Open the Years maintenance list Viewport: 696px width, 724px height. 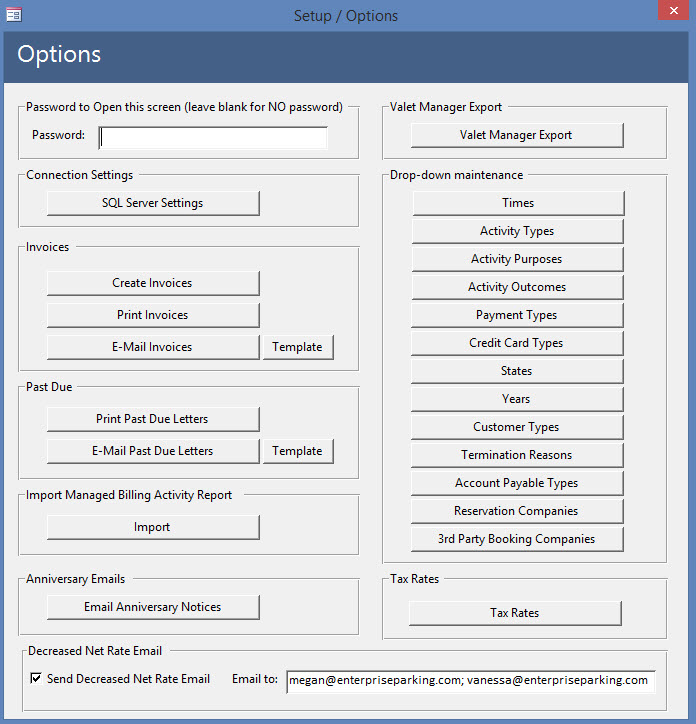click(x=517, y=399)
